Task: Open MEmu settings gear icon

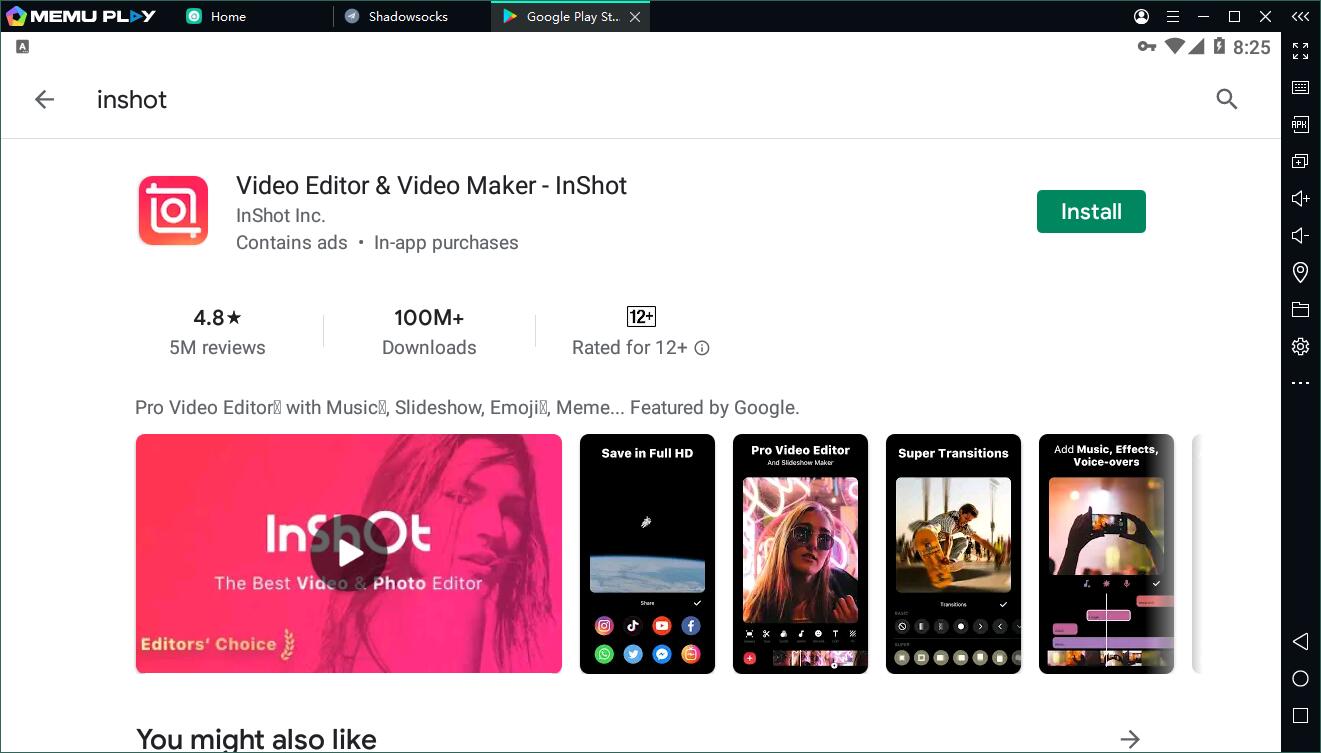Action: pos(1300,346)
